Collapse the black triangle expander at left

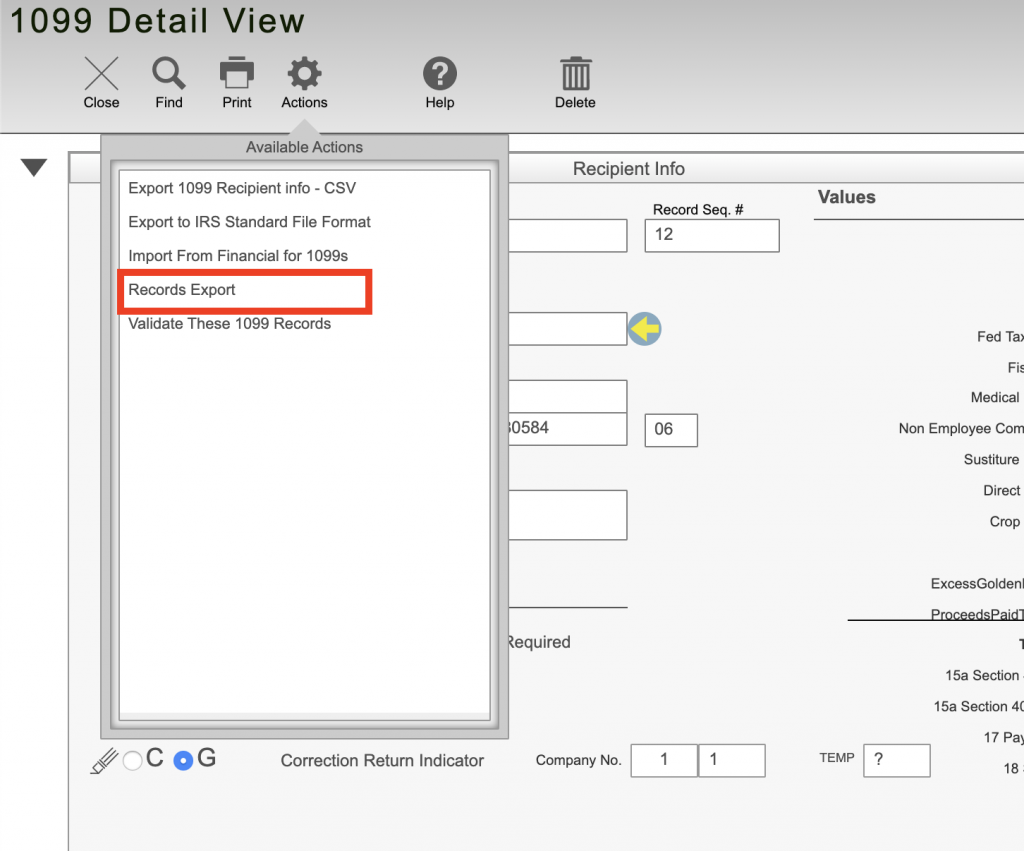[34, 168]
